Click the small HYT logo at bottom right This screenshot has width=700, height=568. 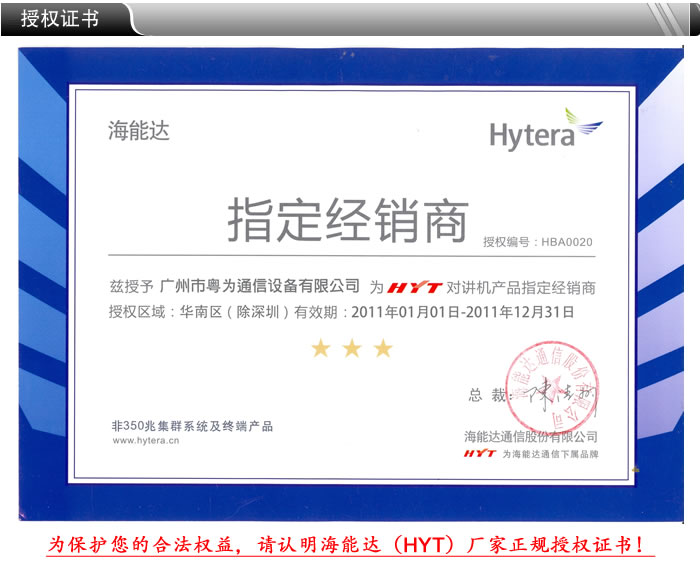point(480,454)
